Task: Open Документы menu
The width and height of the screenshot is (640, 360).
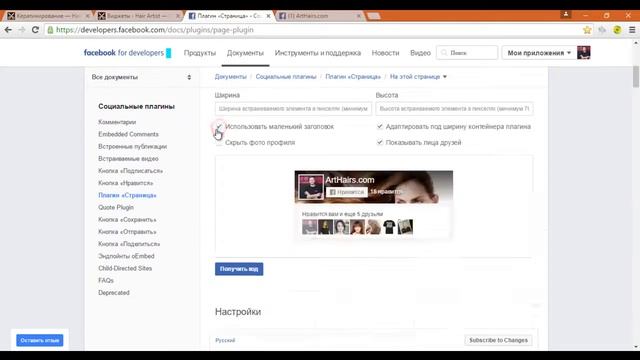Action: (x=245, y=53)
